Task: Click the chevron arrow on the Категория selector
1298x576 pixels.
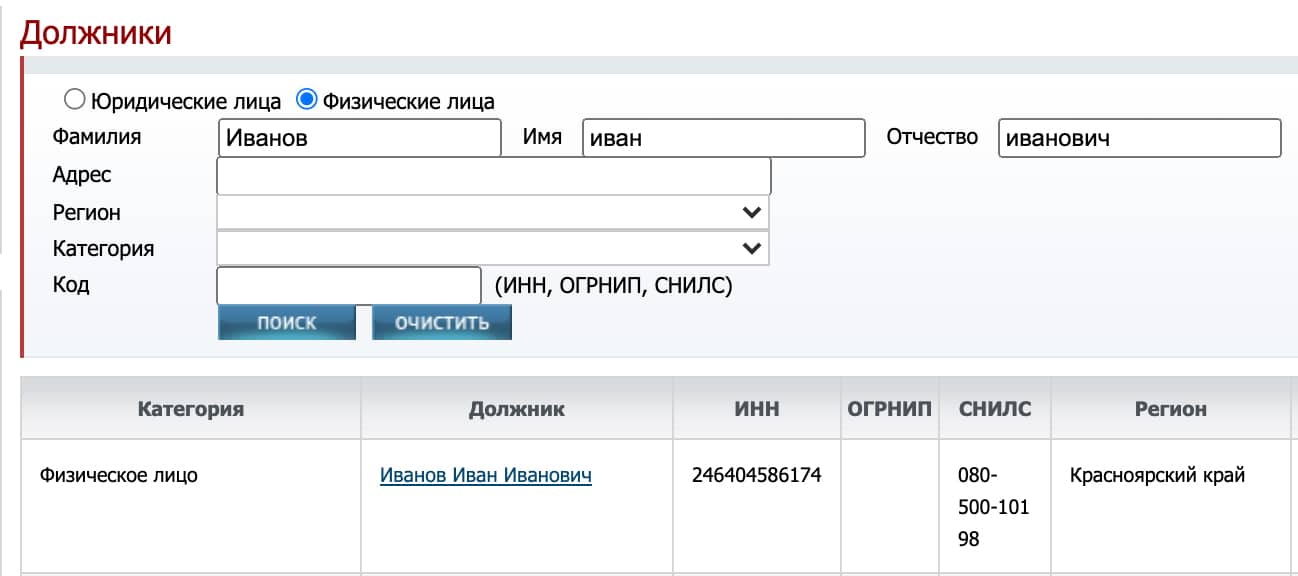Action: pos(752,248)
